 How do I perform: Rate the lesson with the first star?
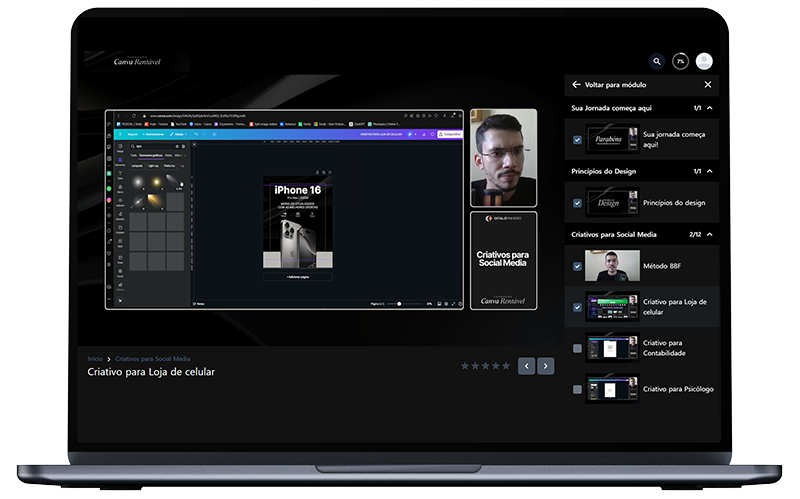point(465,366)
